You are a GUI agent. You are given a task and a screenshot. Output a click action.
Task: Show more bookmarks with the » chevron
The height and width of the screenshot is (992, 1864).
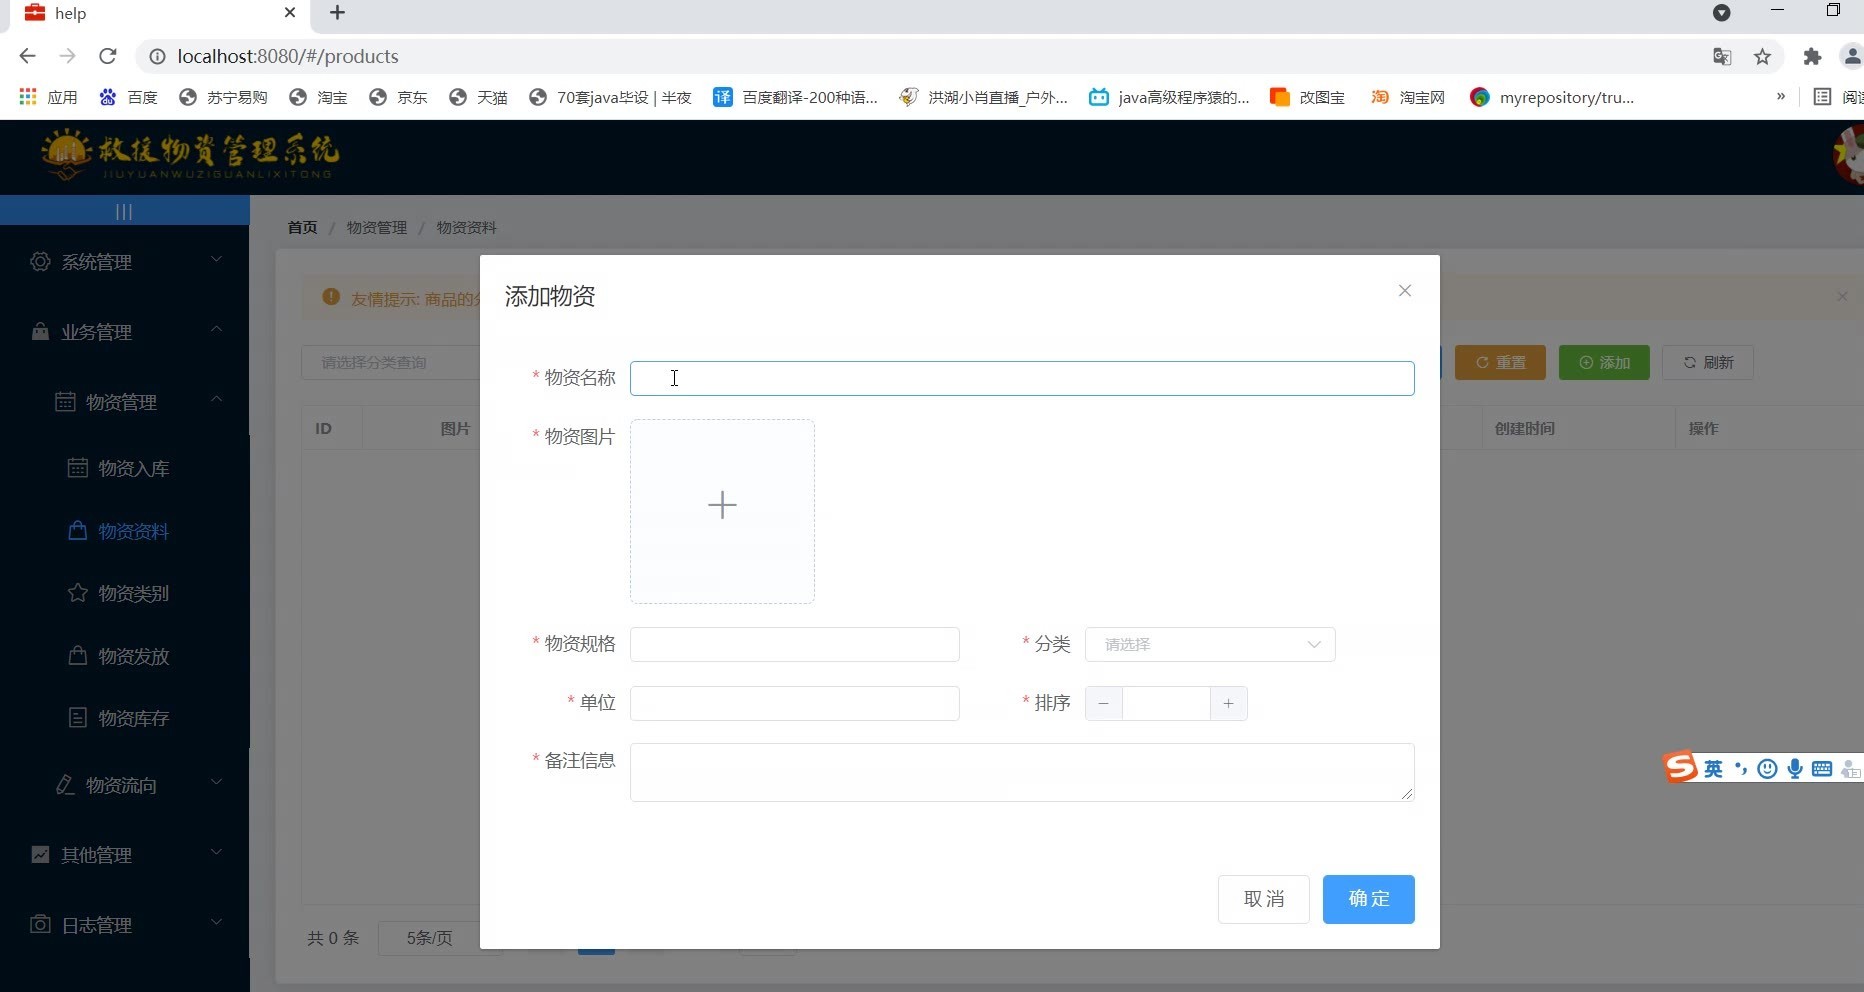click(x=1780, y=97)
